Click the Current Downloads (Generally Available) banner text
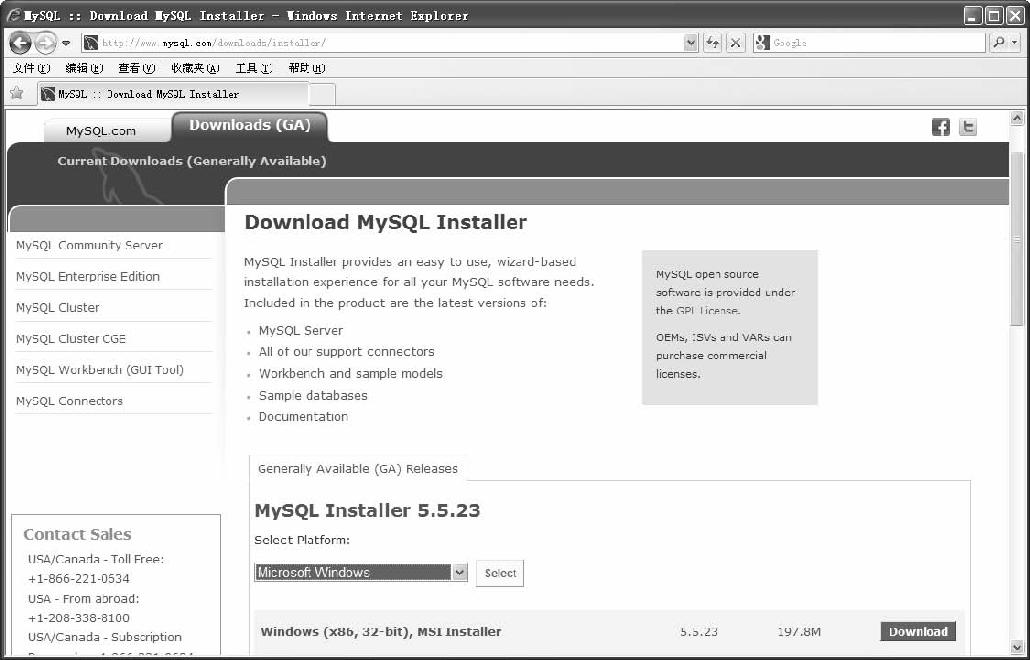This screenshot has height=660, width=1030. (192, 161)
